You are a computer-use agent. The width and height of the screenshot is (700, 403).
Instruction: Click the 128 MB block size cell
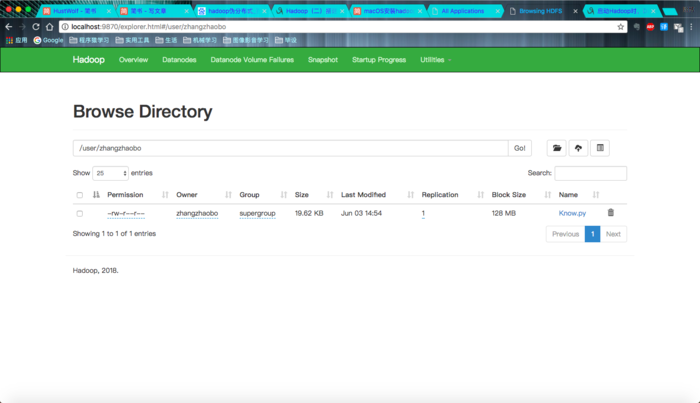(504, 213)
